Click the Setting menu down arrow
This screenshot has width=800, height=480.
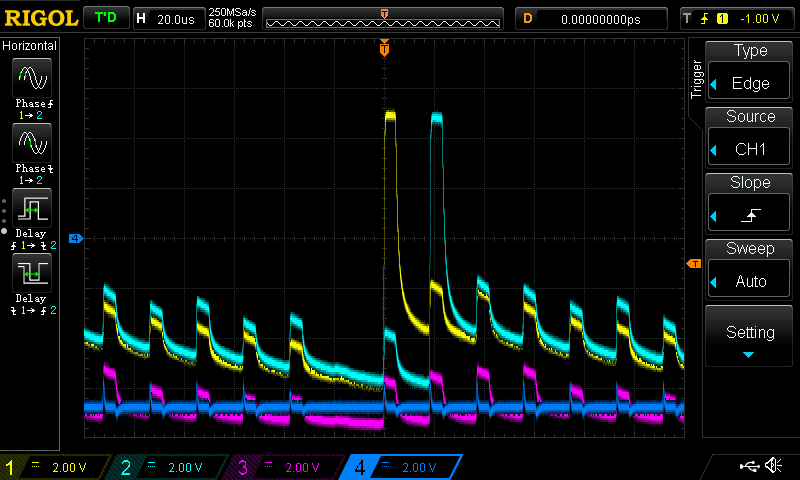point(748,355)
